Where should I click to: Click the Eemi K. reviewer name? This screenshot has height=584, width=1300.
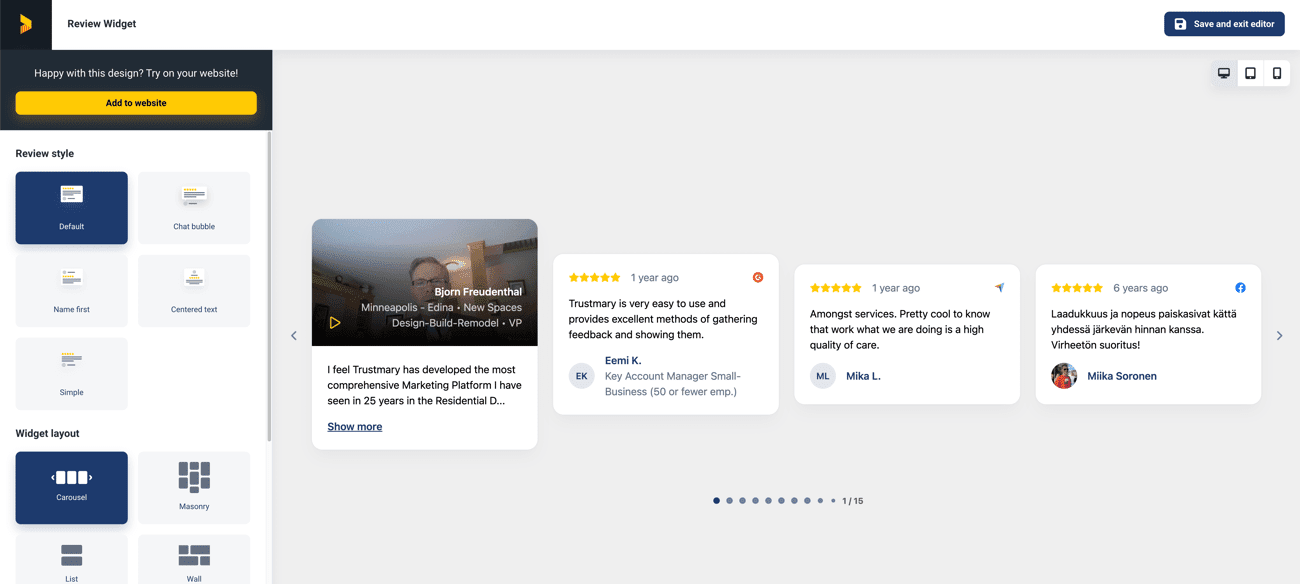[623, 360]
